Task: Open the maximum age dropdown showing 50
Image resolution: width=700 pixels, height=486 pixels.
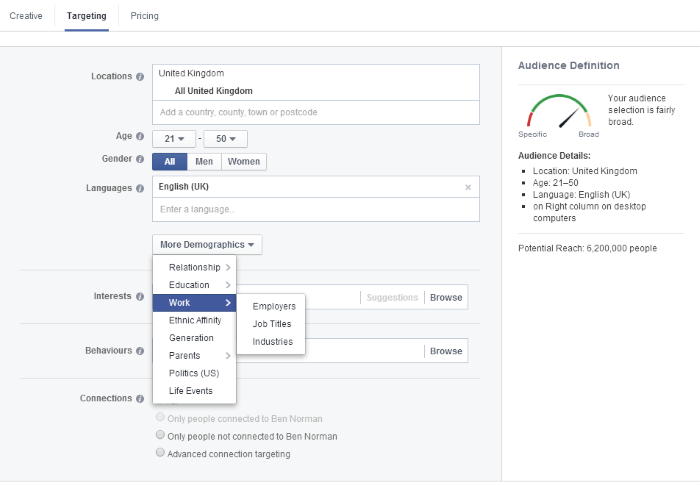Action: [225, 139]
